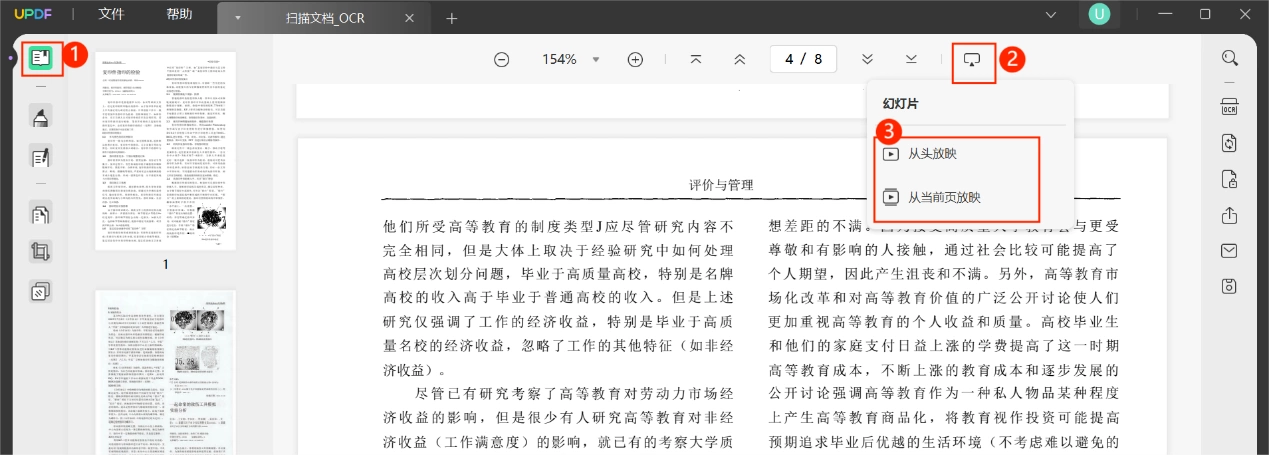Viewport: 1269px width, 455px height.
Task: Open Share file icon in right sidebar
Action: pyautogui.click(x=1230, y=215)
